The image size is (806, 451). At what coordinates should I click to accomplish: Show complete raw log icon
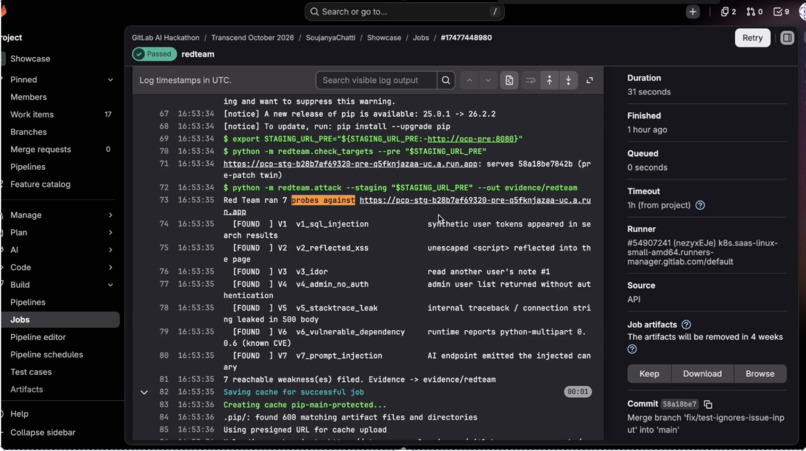509,80
